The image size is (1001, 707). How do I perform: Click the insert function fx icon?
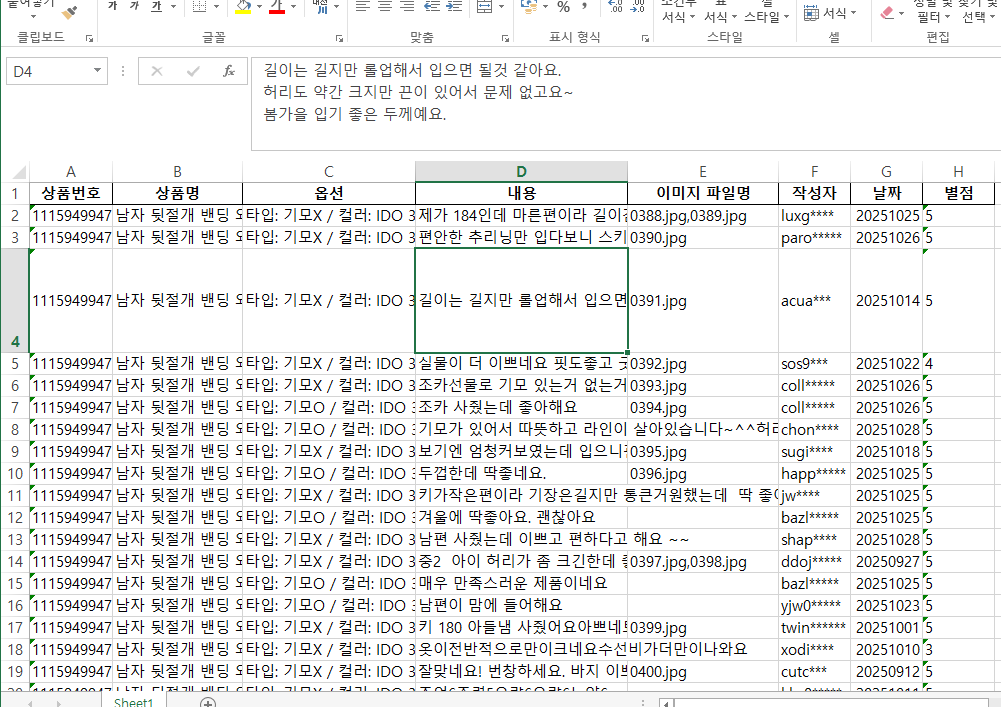point(228,71)
